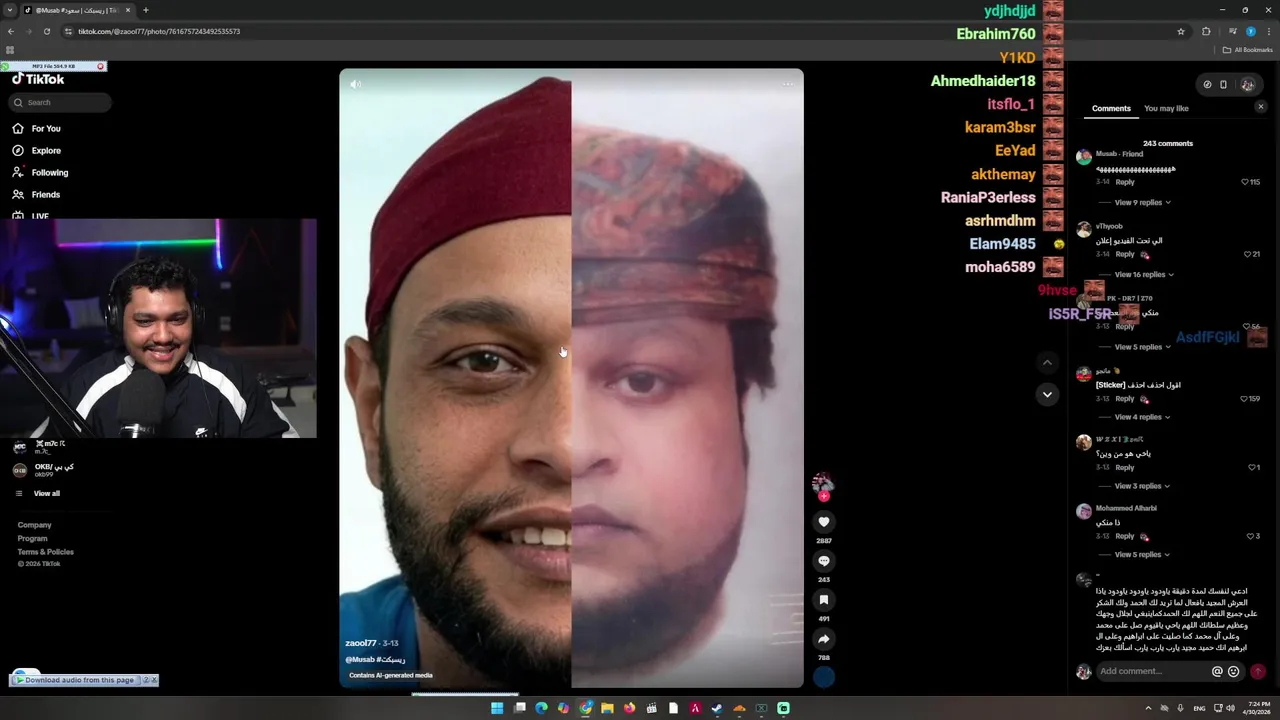The width and height of the screenshot is (1280, 720).
Task: Switch to the You may like tab
Action: 1166,108
